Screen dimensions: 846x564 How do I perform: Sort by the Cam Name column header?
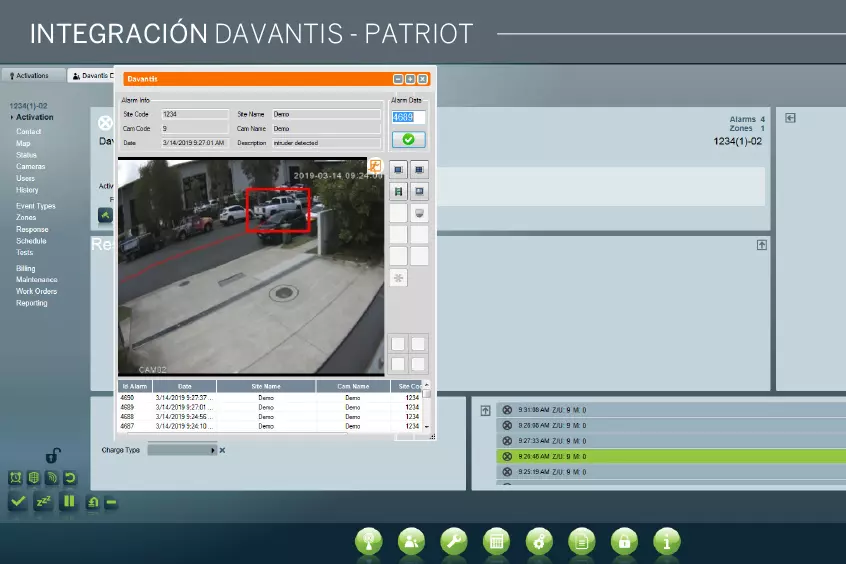pos(353,386)
